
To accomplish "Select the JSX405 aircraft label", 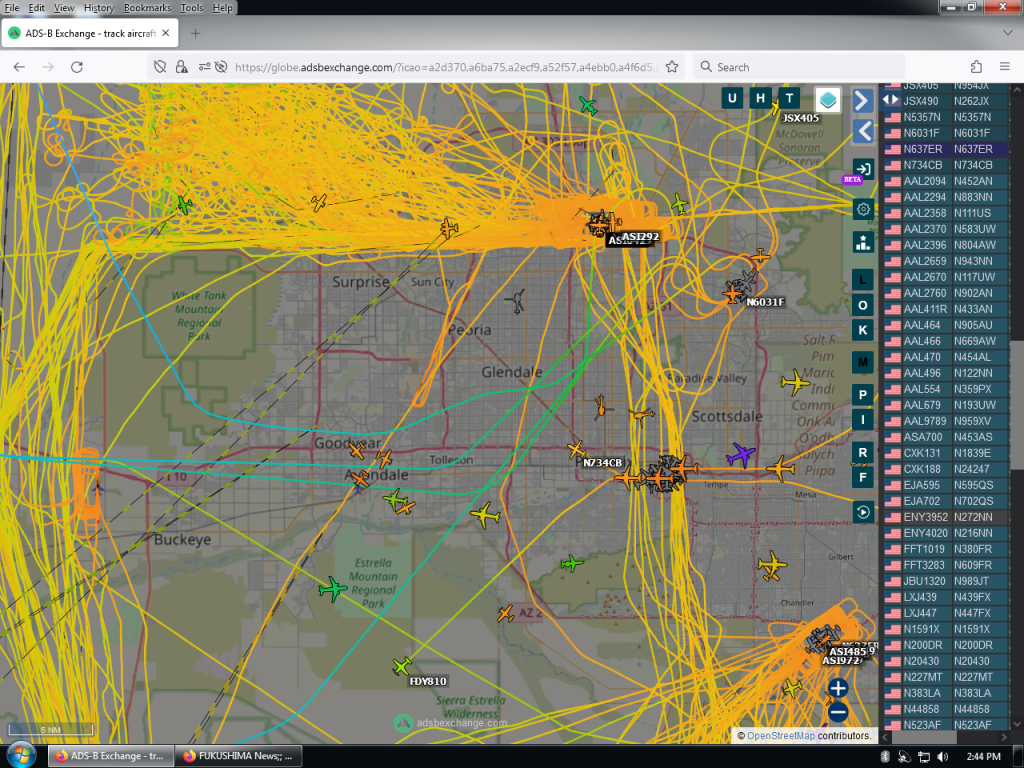I will pos(801,118).
